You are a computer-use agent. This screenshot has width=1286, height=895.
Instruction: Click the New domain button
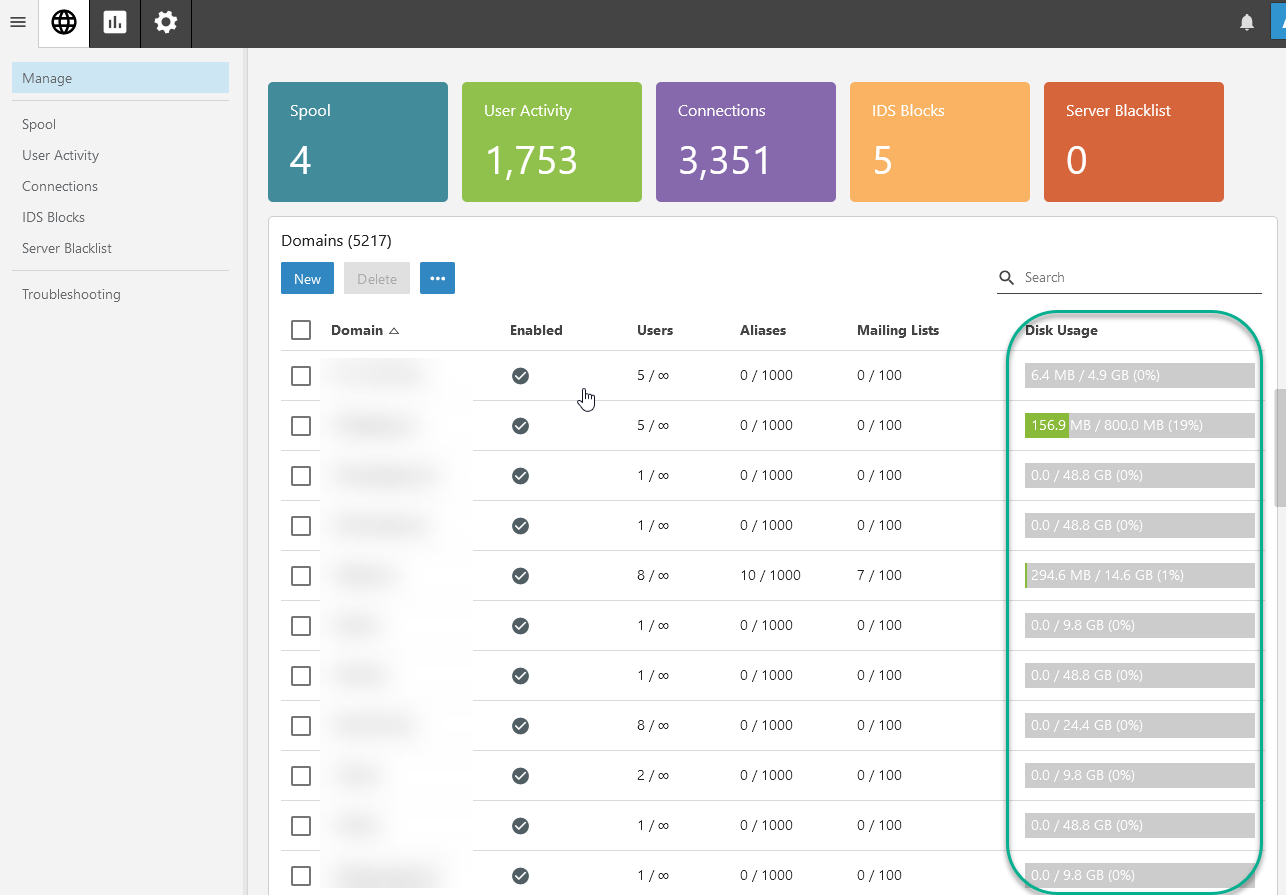coord(307,279)
